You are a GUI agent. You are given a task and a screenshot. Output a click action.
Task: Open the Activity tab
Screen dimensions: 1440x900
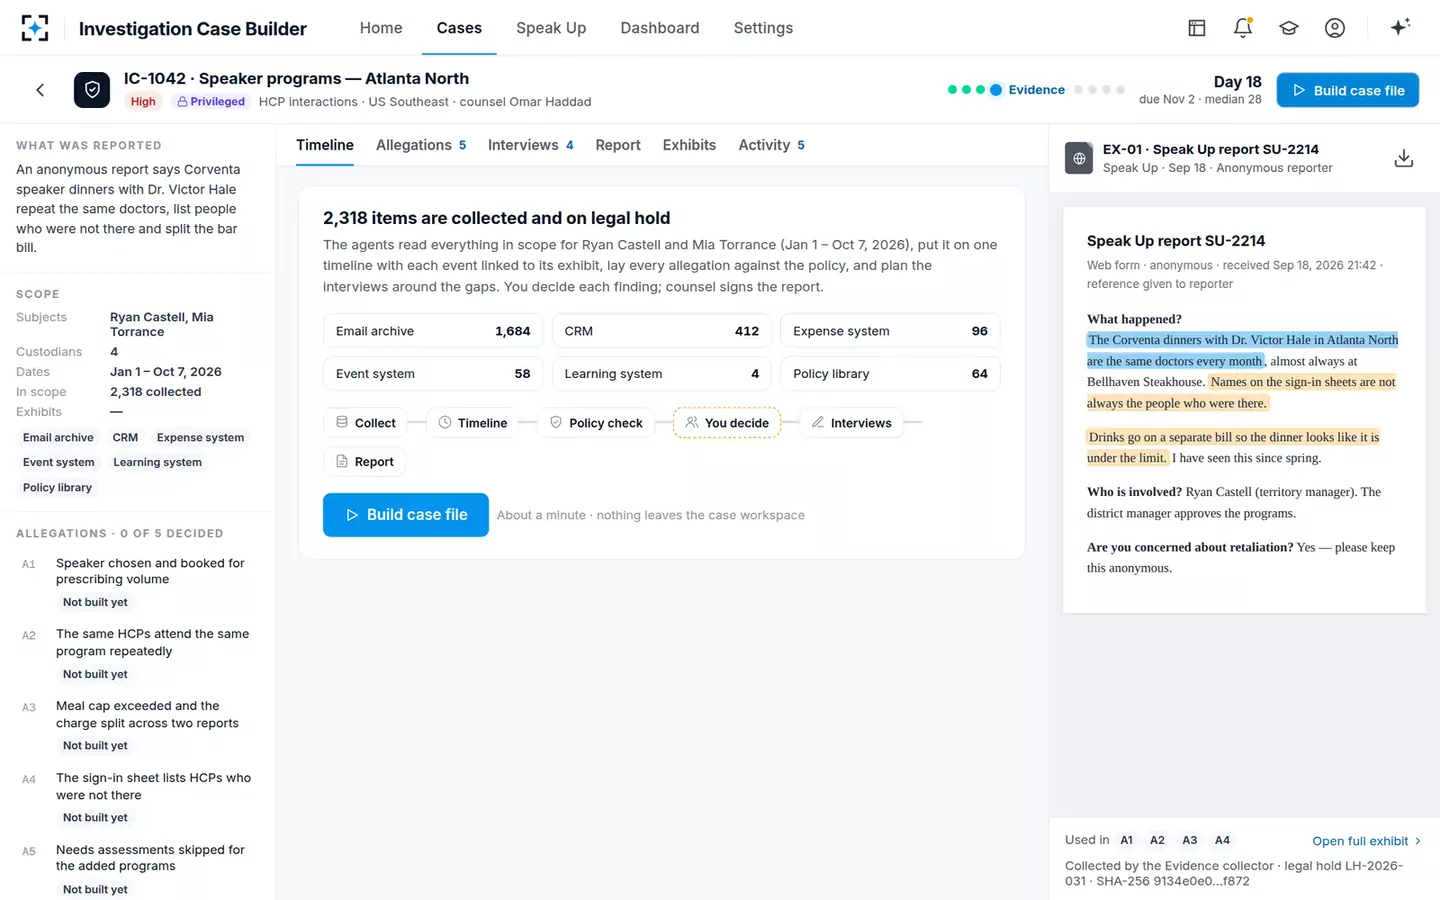(771, 145)
